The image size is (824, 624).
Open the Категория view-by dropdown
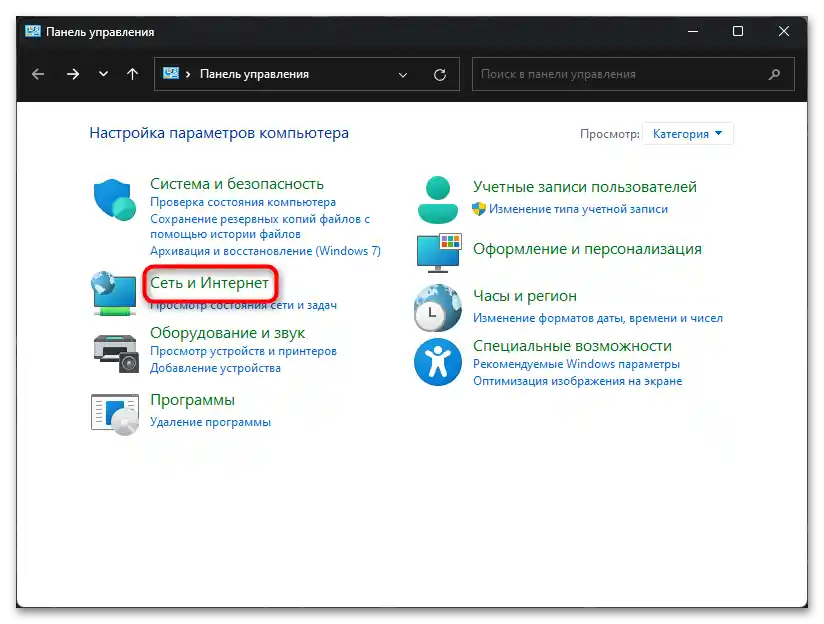pyautogui.click(x=687, y=134)
